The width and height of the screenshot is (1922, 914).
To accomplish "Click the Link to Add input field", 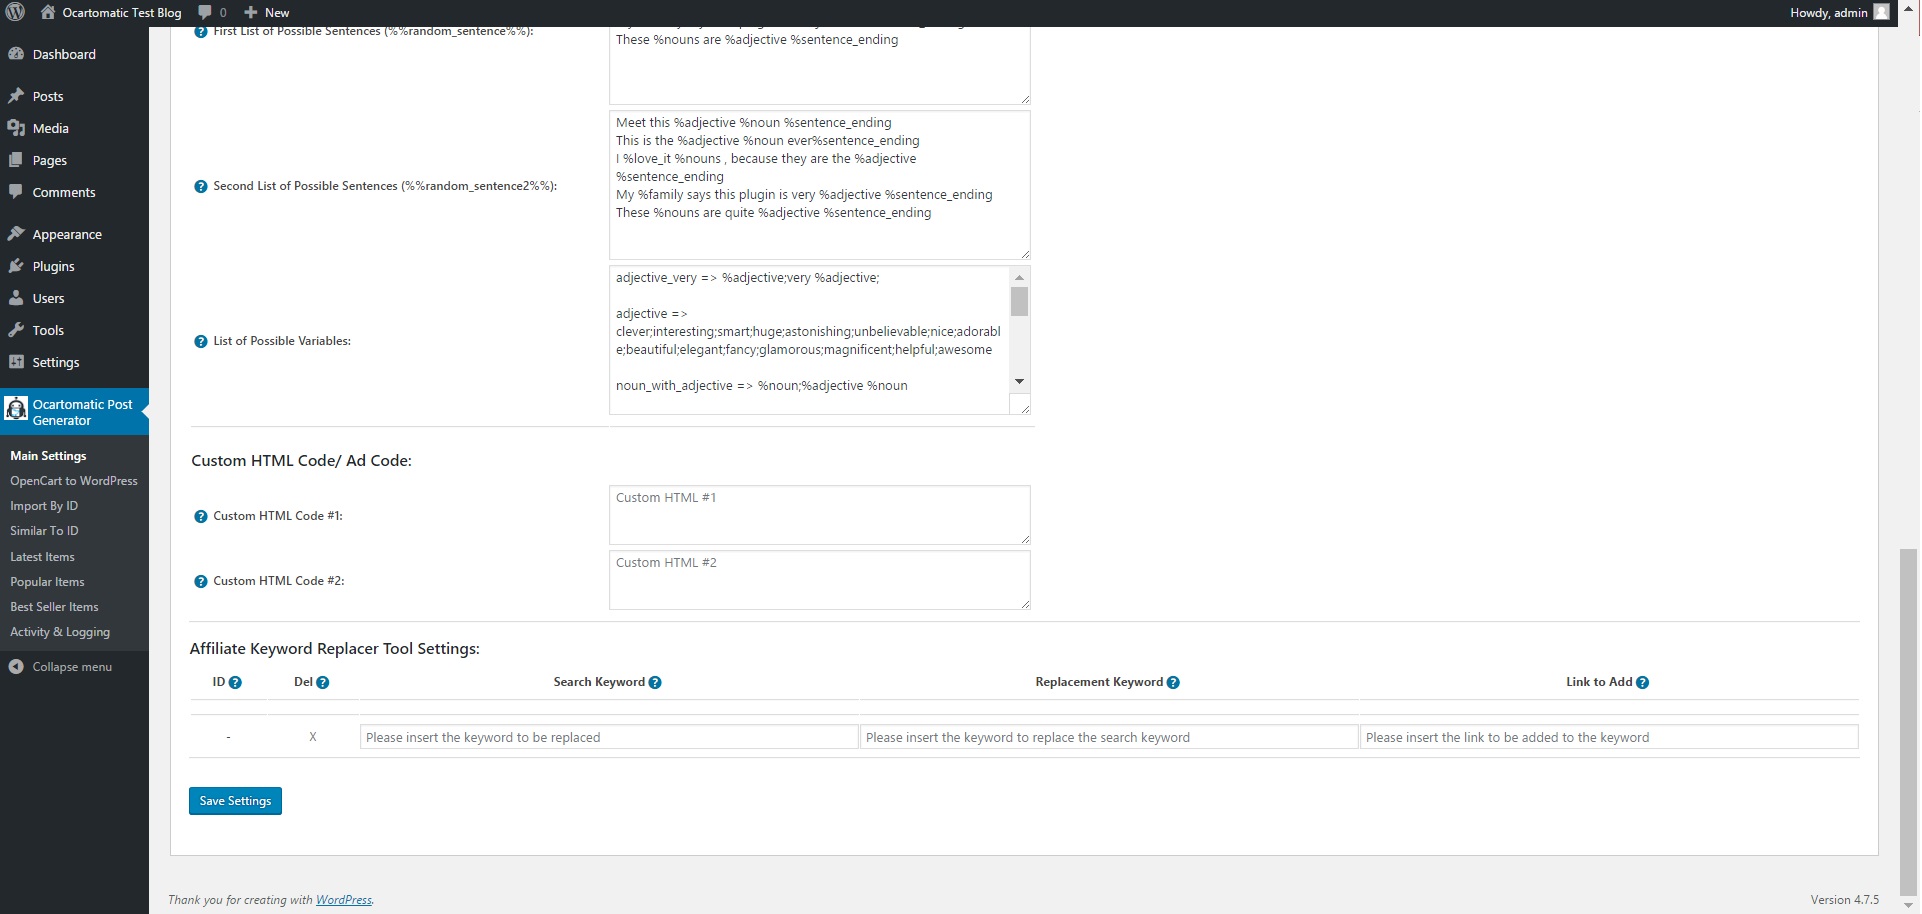I will [1609, 737].
